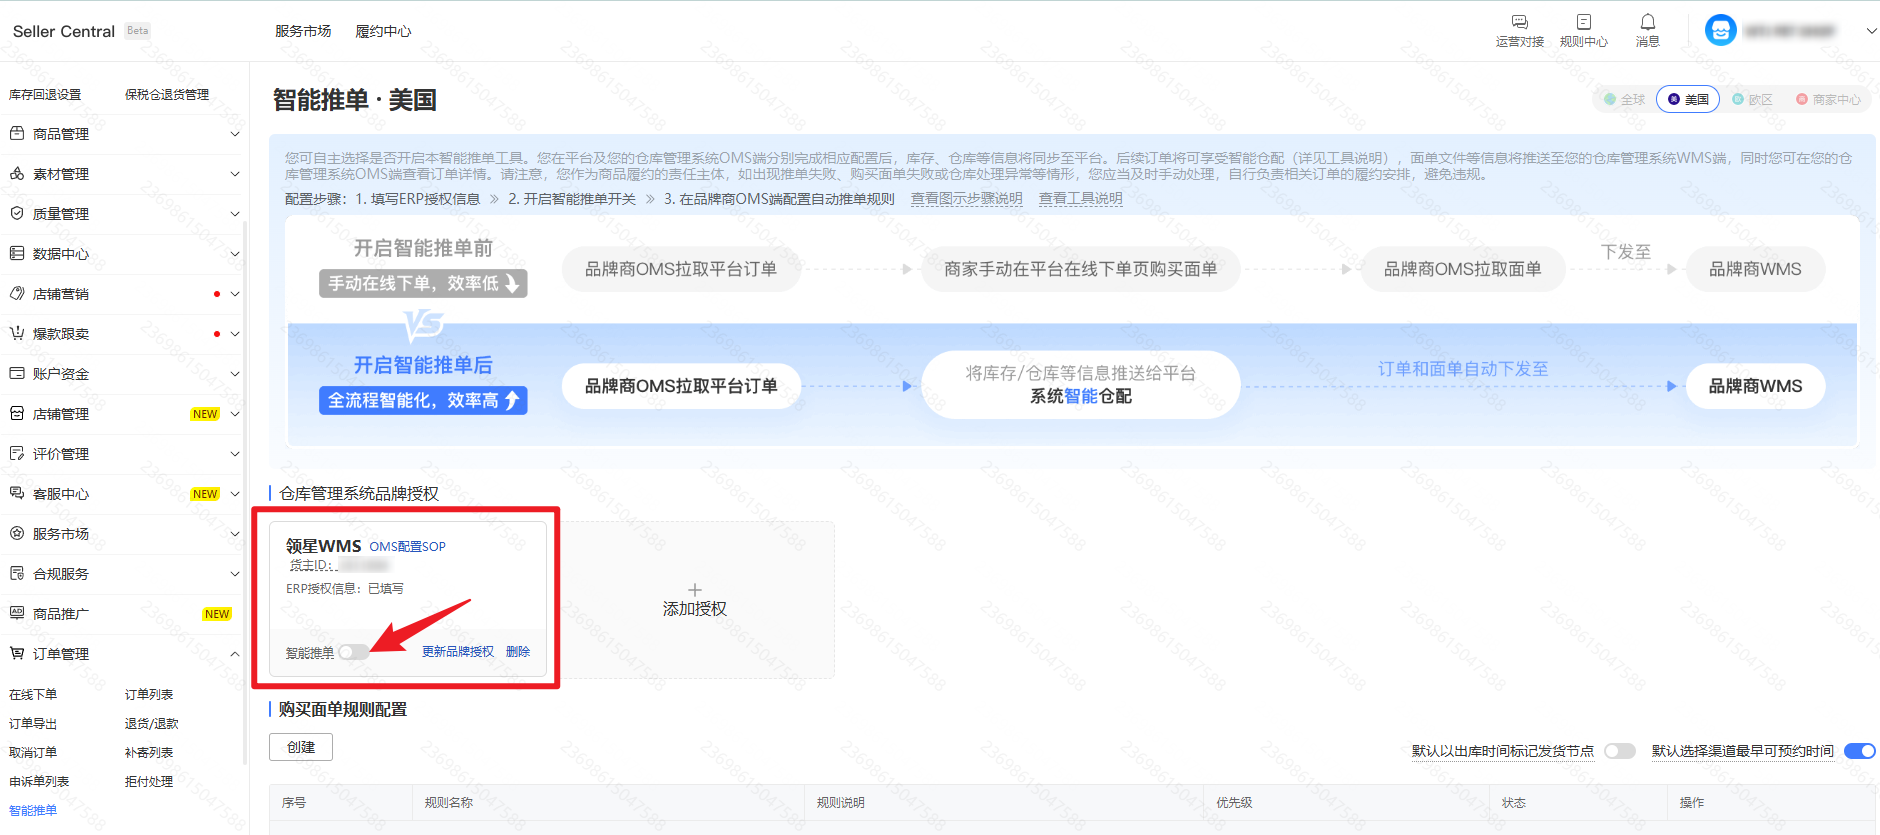
Task: Click the 账户资金 card icon
Action: 17,373
